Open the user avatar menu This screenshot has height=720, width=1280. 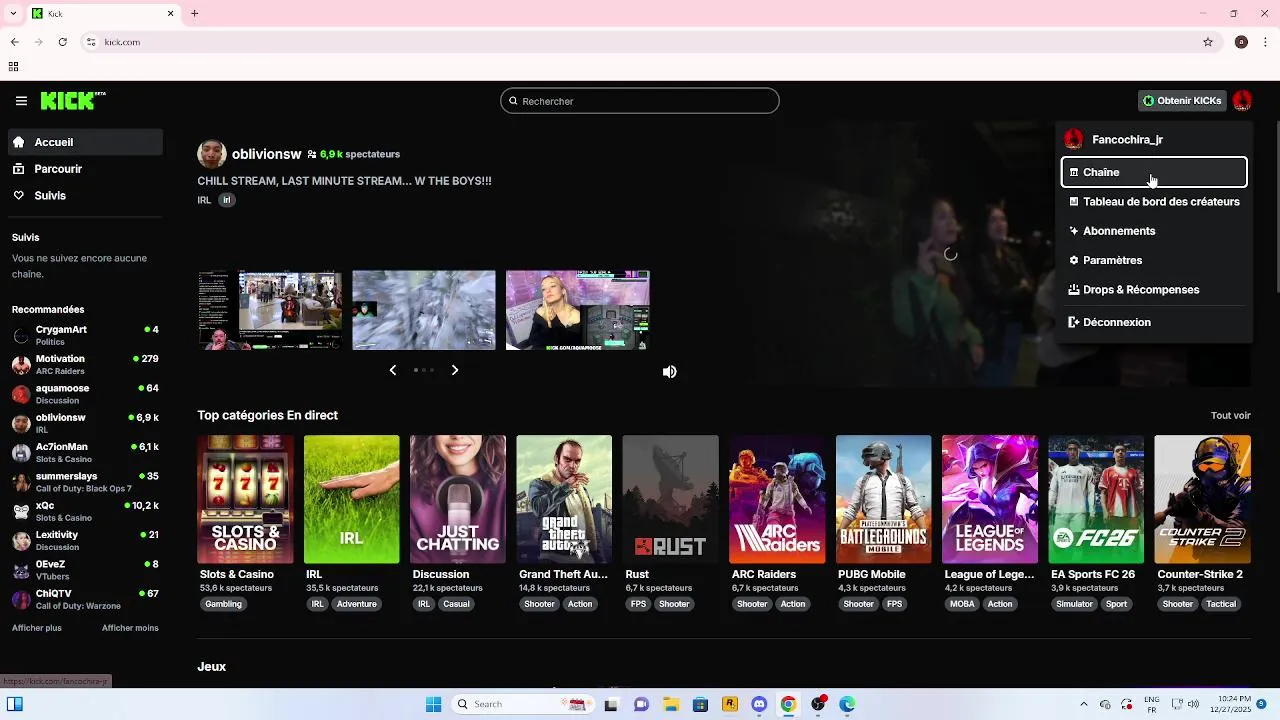(1242, 101)
